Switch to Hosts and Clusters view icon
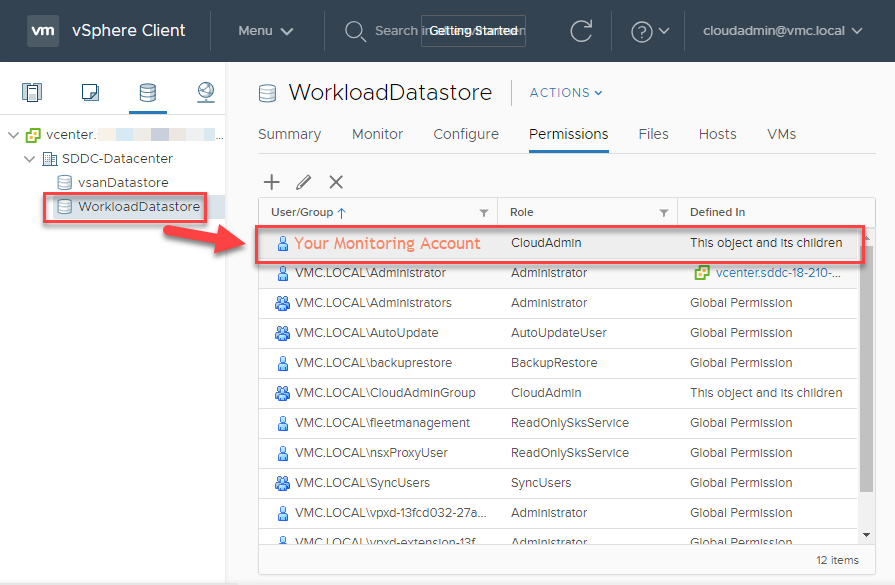895x585 pixels. tap(32, 92)
